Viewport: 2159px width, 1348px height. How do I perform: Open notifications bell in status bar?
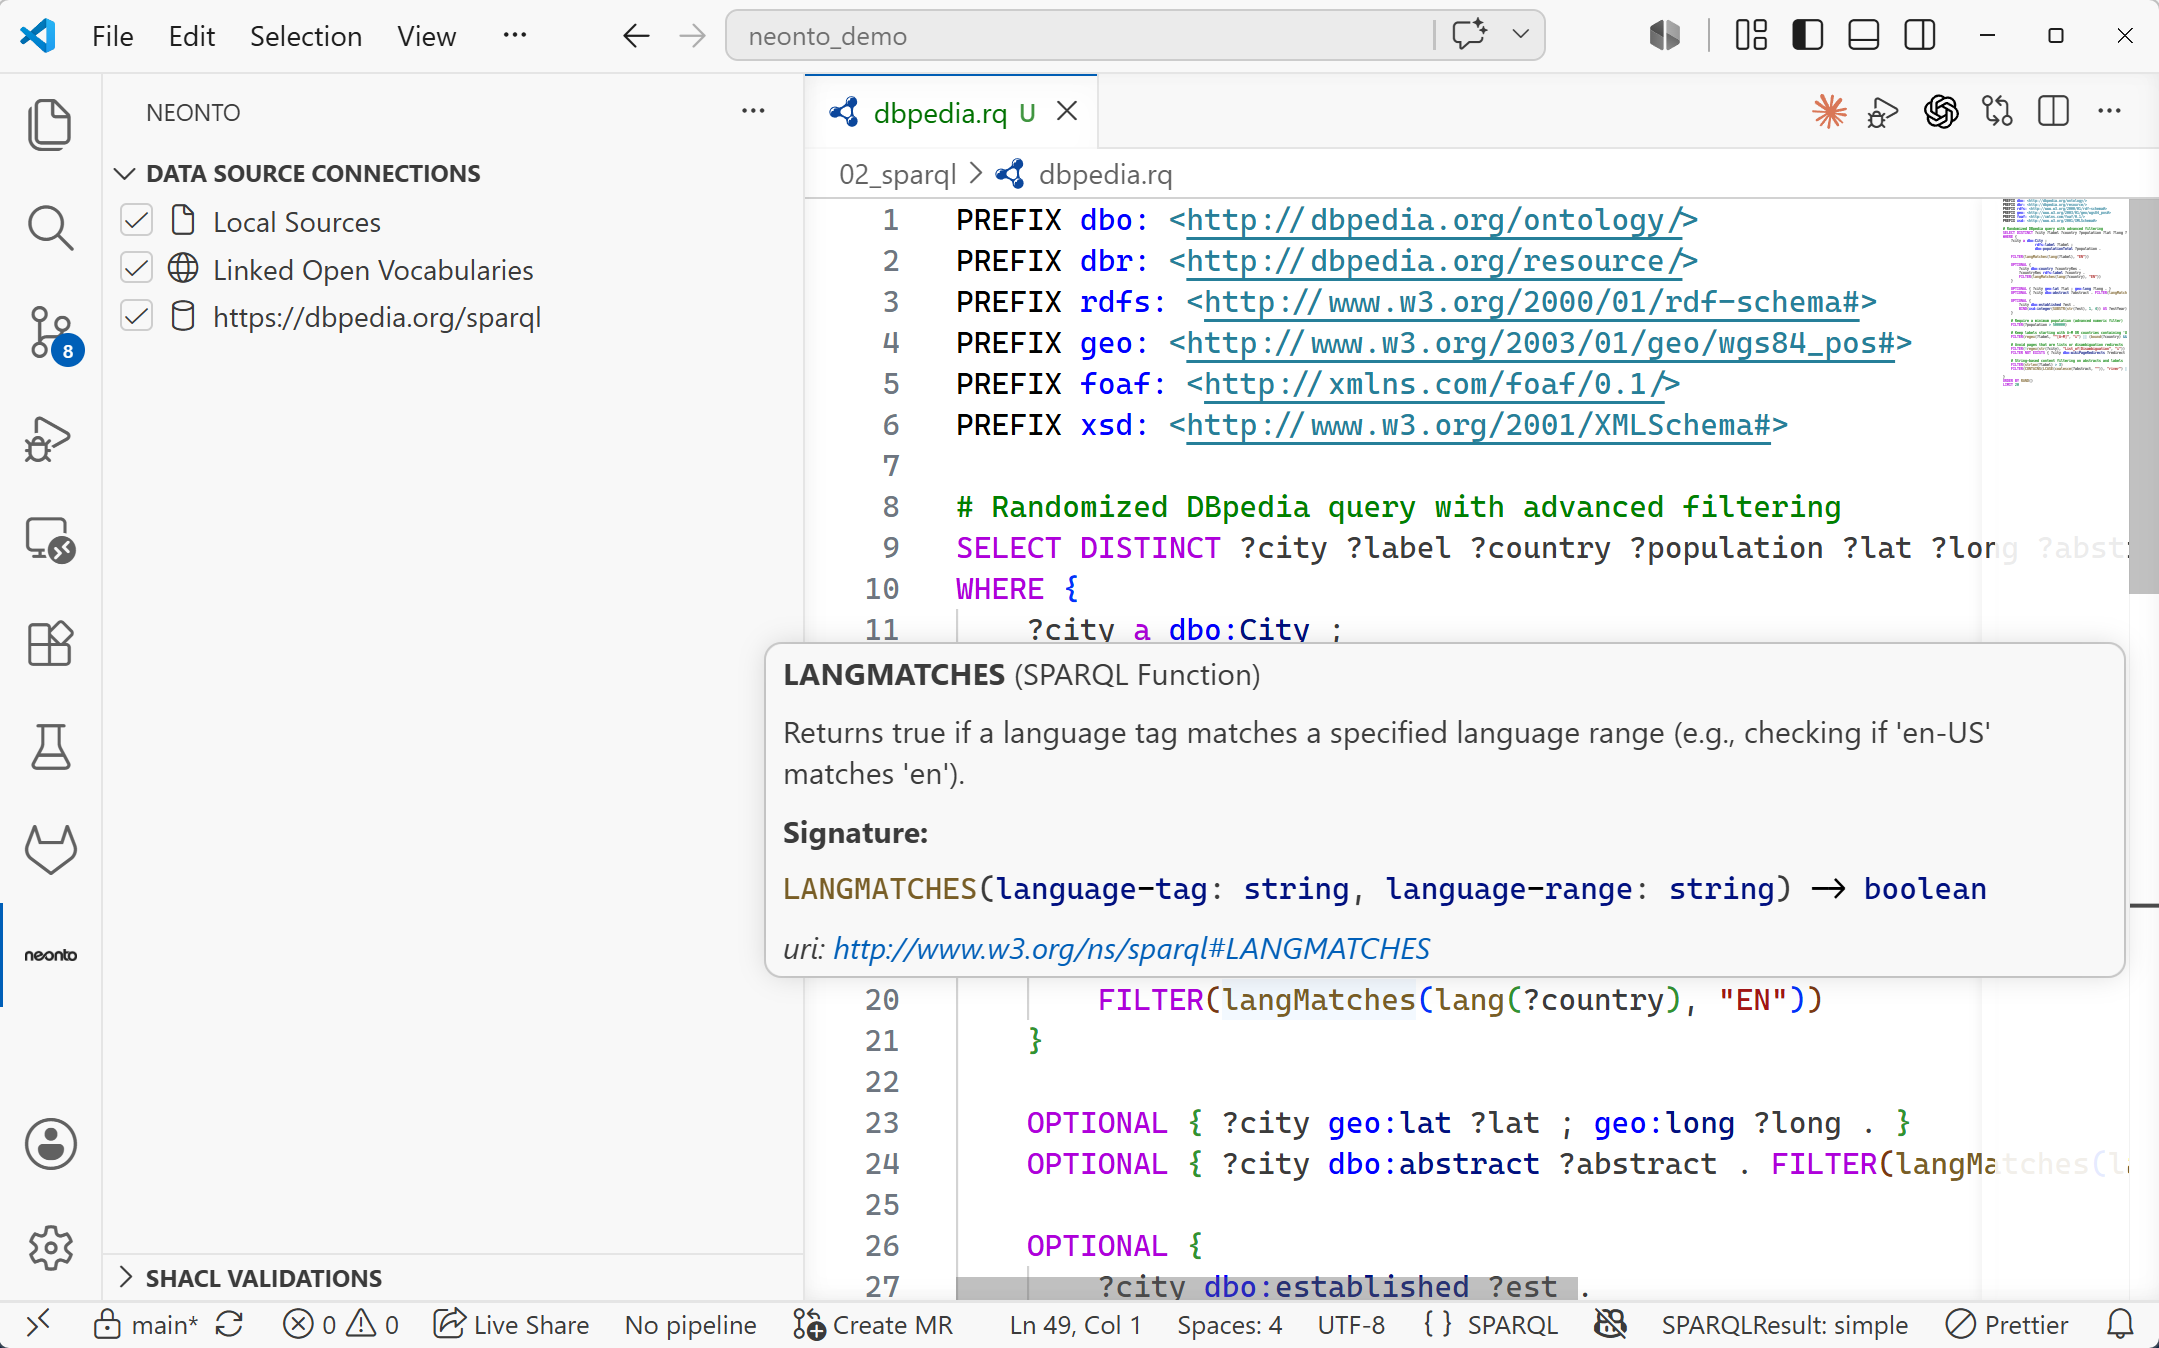(x=2120, y=1325)
